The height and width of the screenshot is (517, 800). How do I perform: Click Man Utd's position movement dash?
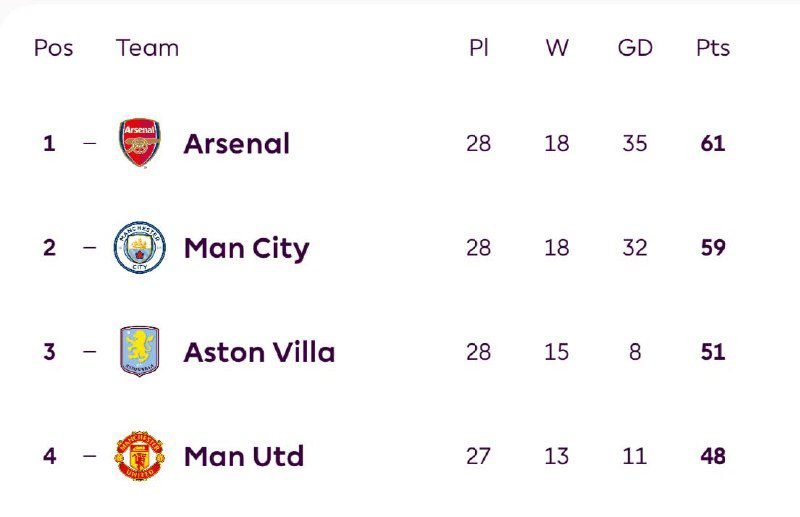pos(90,456)
